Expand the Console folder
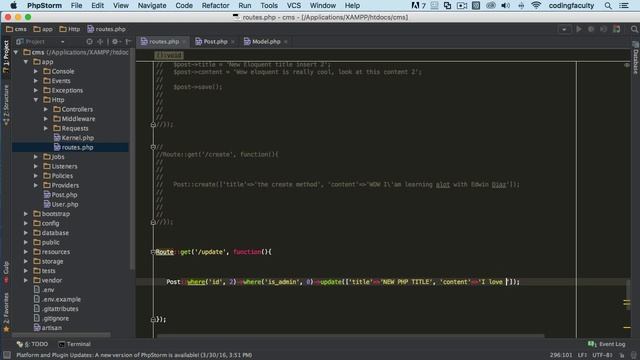This screenshot has width=640, height=360. click(36, 71)
